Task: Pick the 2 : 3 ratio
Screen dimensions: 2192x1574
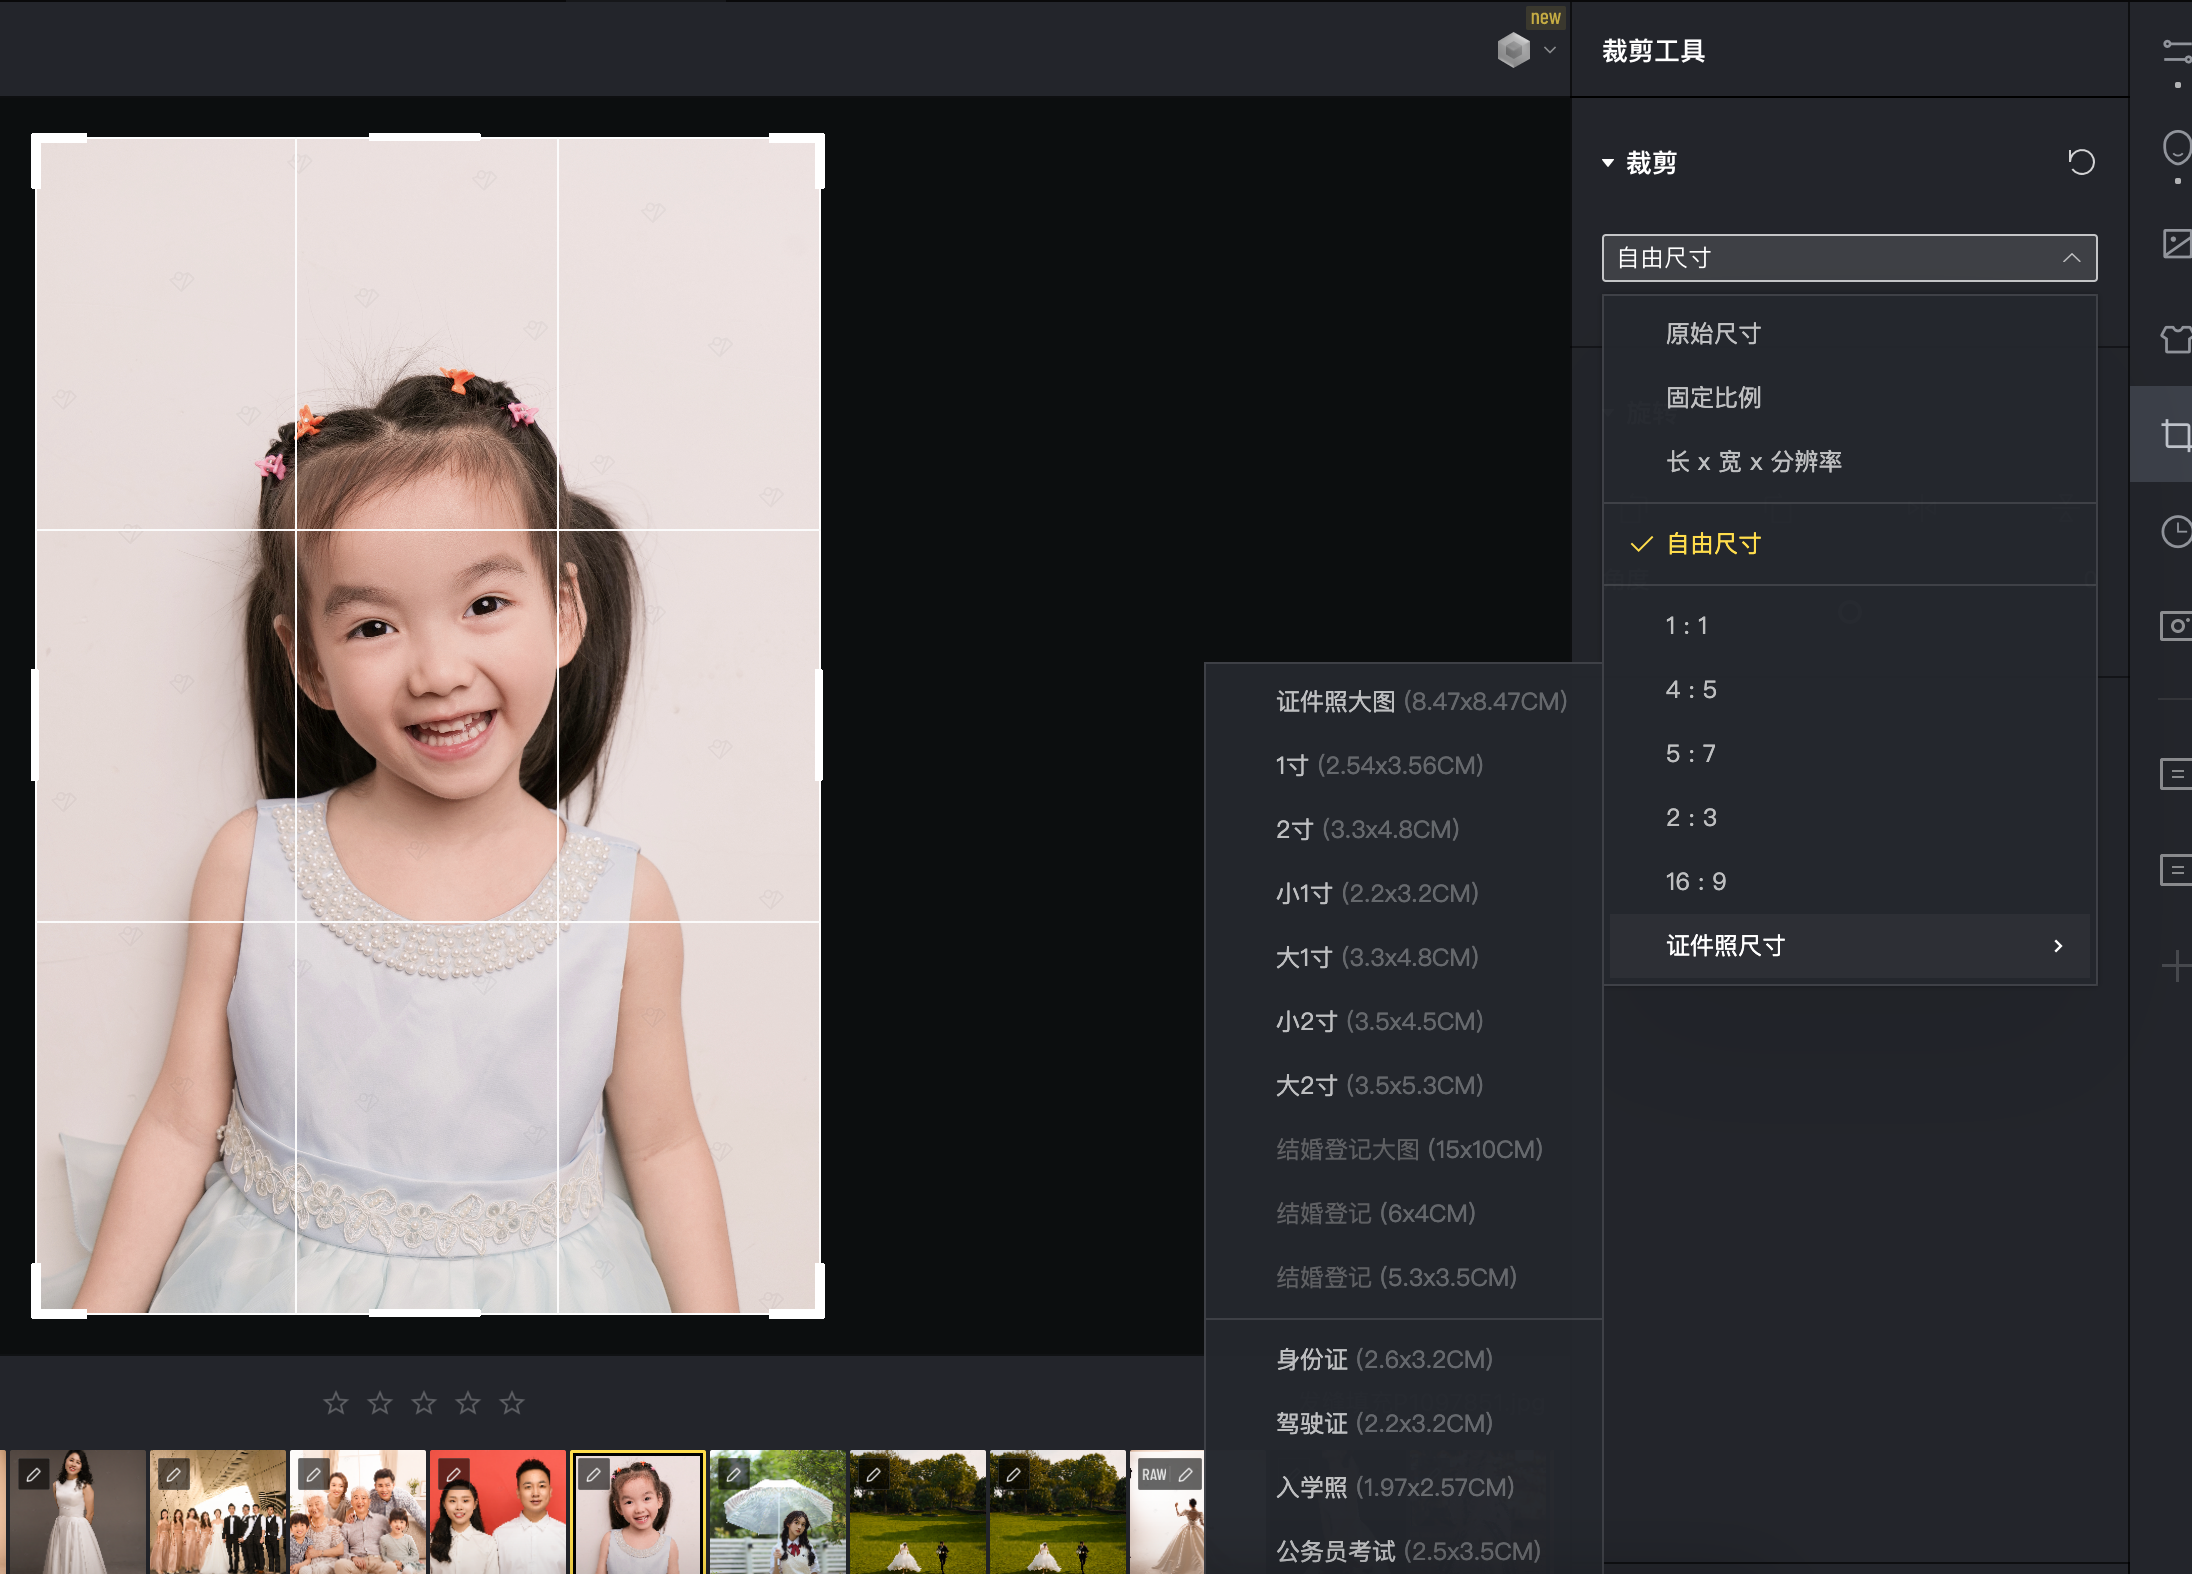Action: (1849, 818)
